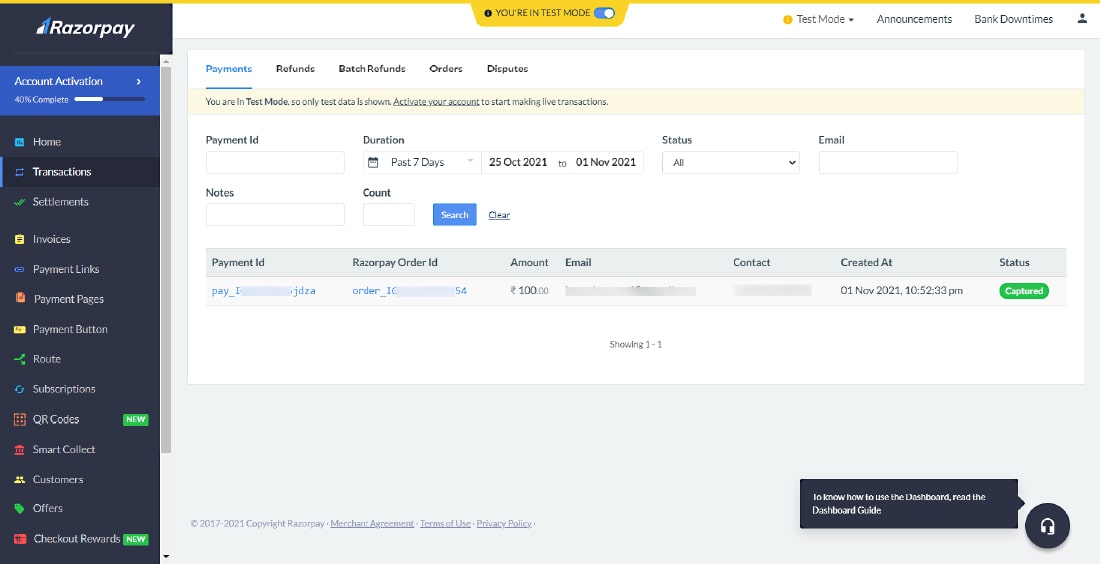Click the Count input field
1100x564 pixels.
[389, 215]
